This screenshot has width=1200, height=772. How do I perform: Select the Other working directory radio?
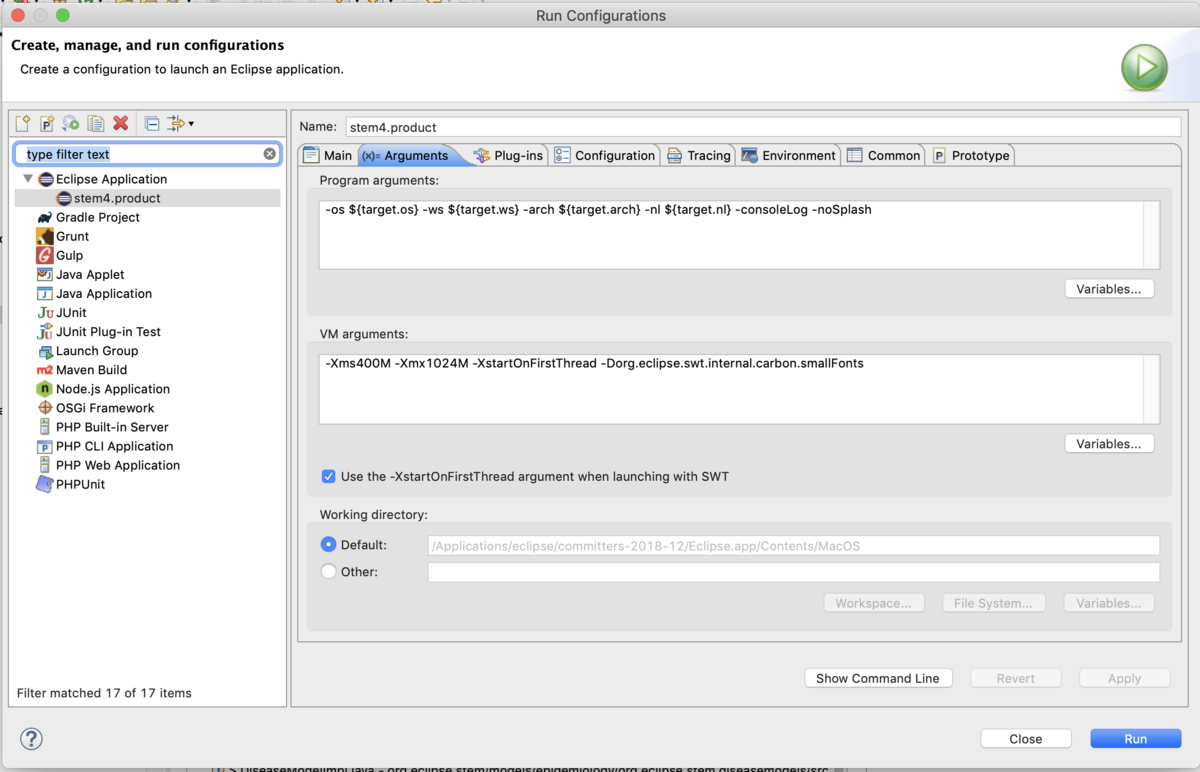(329, 572)
